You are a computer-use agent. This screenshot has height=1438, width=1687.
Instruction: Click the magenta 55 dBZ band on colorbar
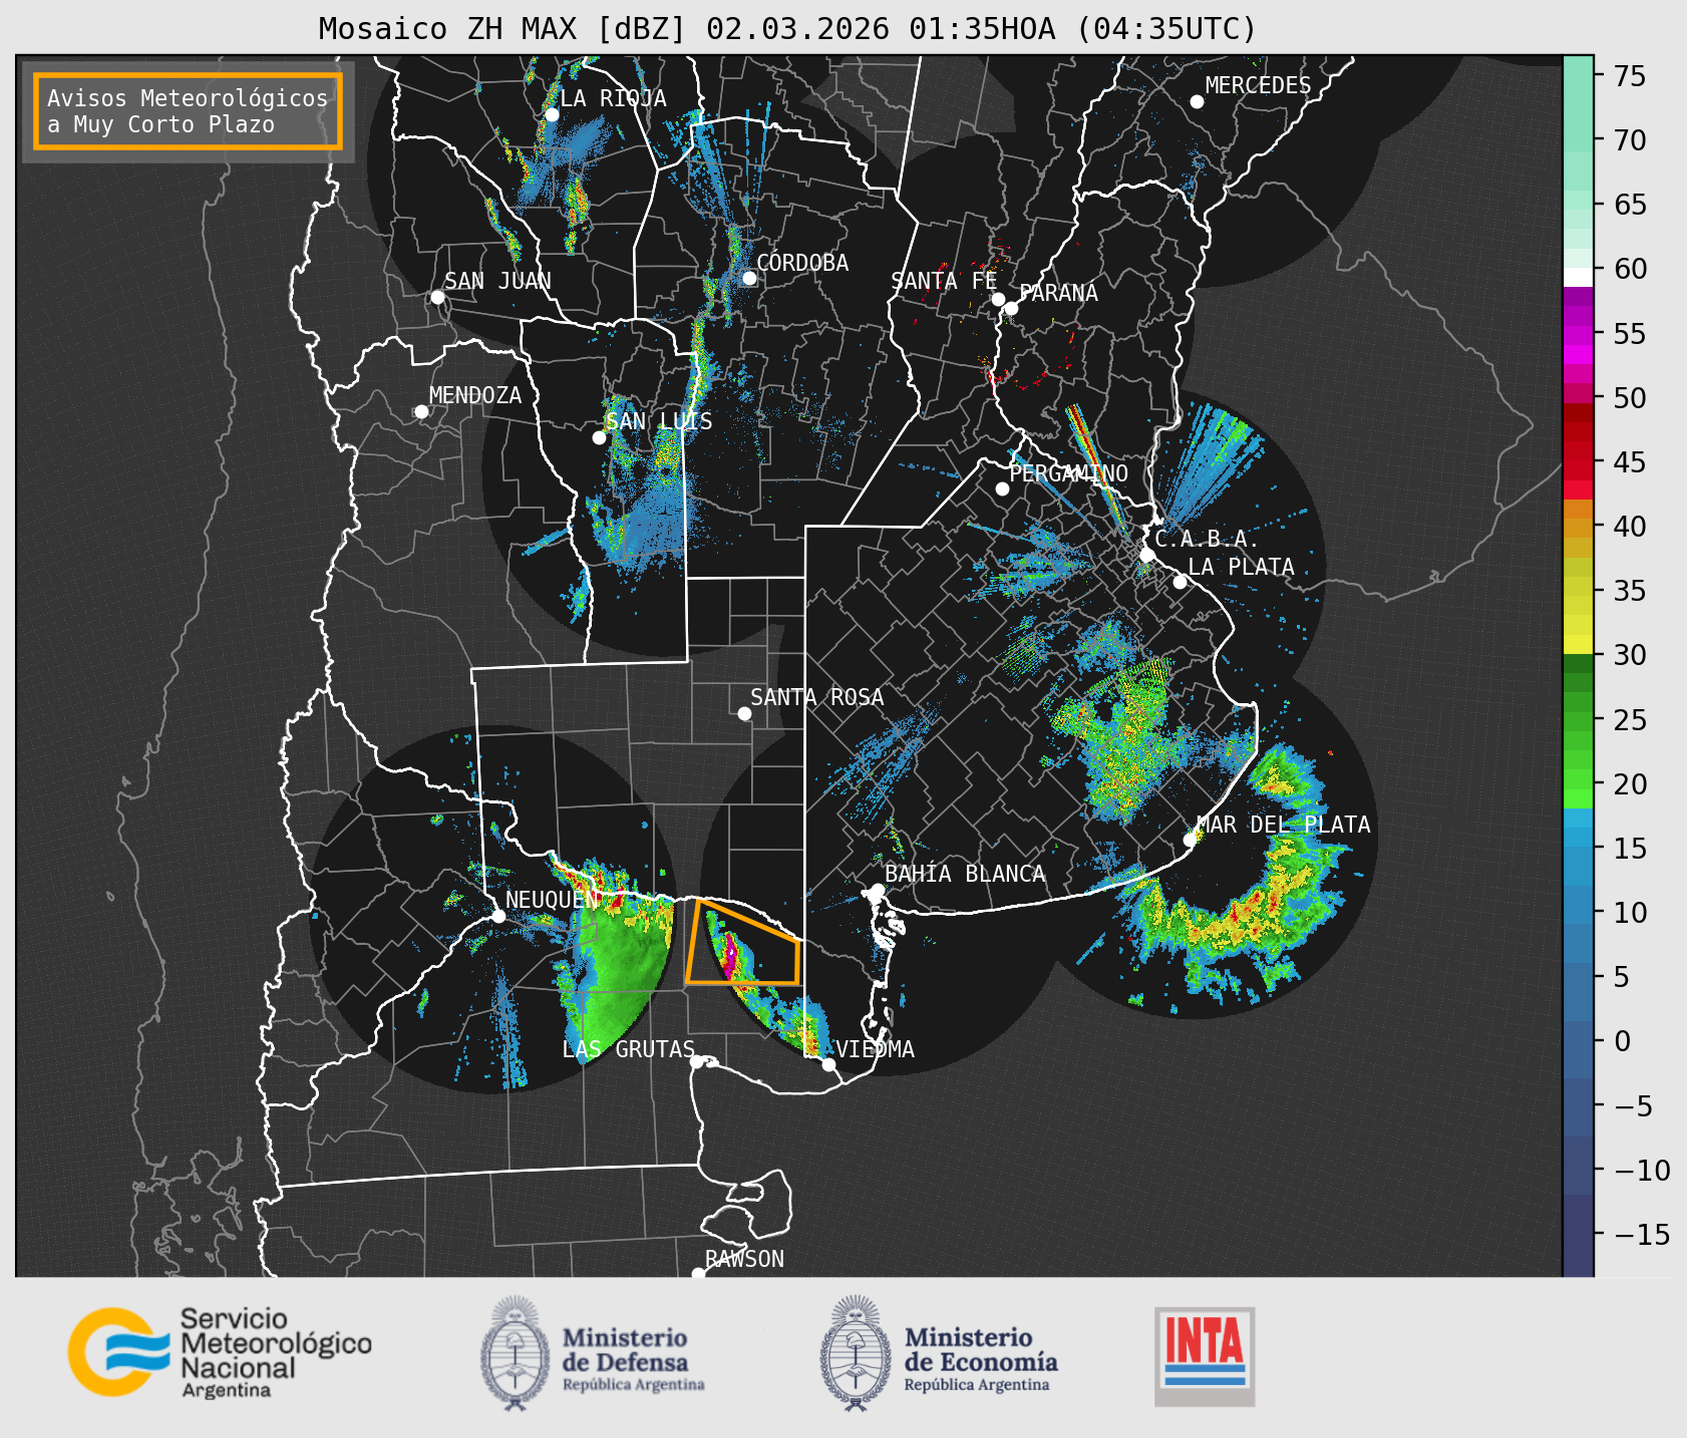click(1578, 334)
